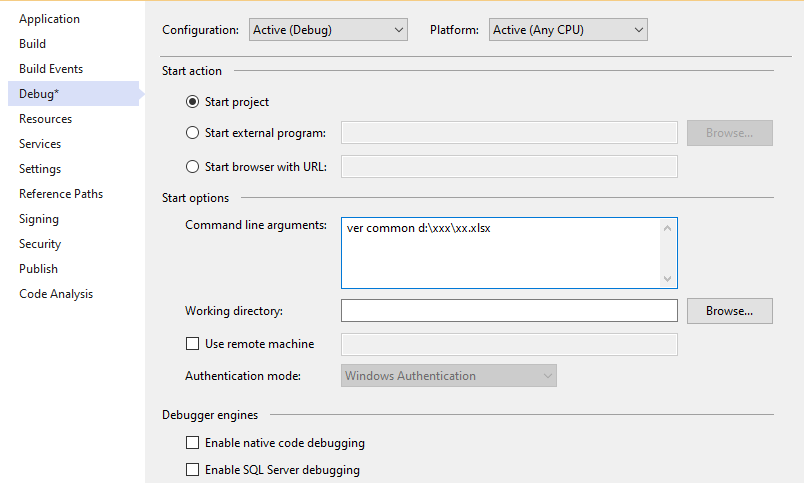804x483 pixels.
Task: Click the Working directory text field
Action: pos(509,311)
